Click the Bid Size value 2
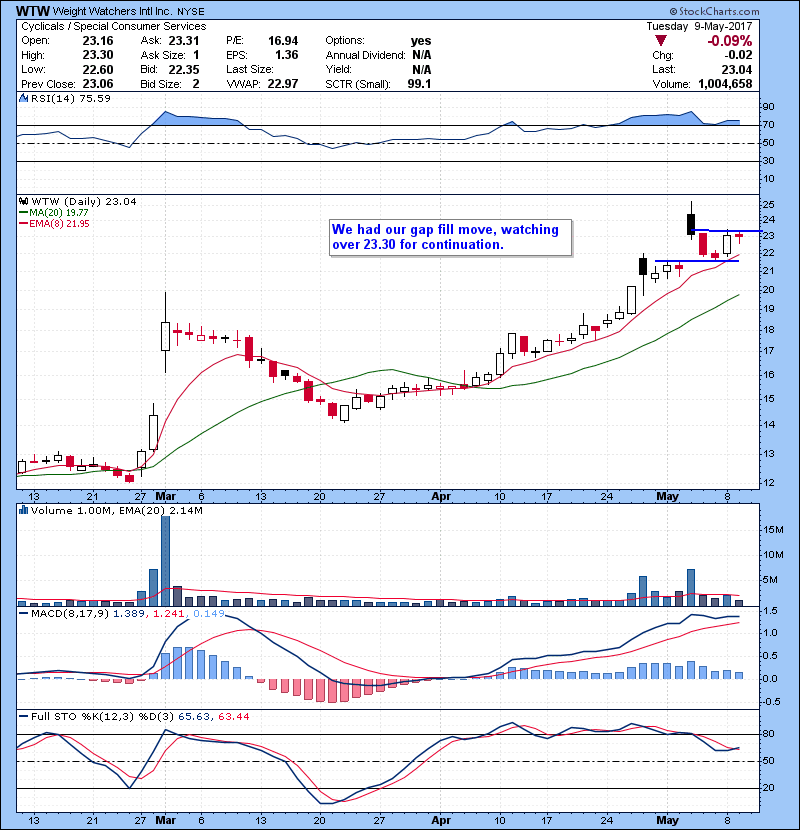This screenshot has width=800, height=830. 196,84
